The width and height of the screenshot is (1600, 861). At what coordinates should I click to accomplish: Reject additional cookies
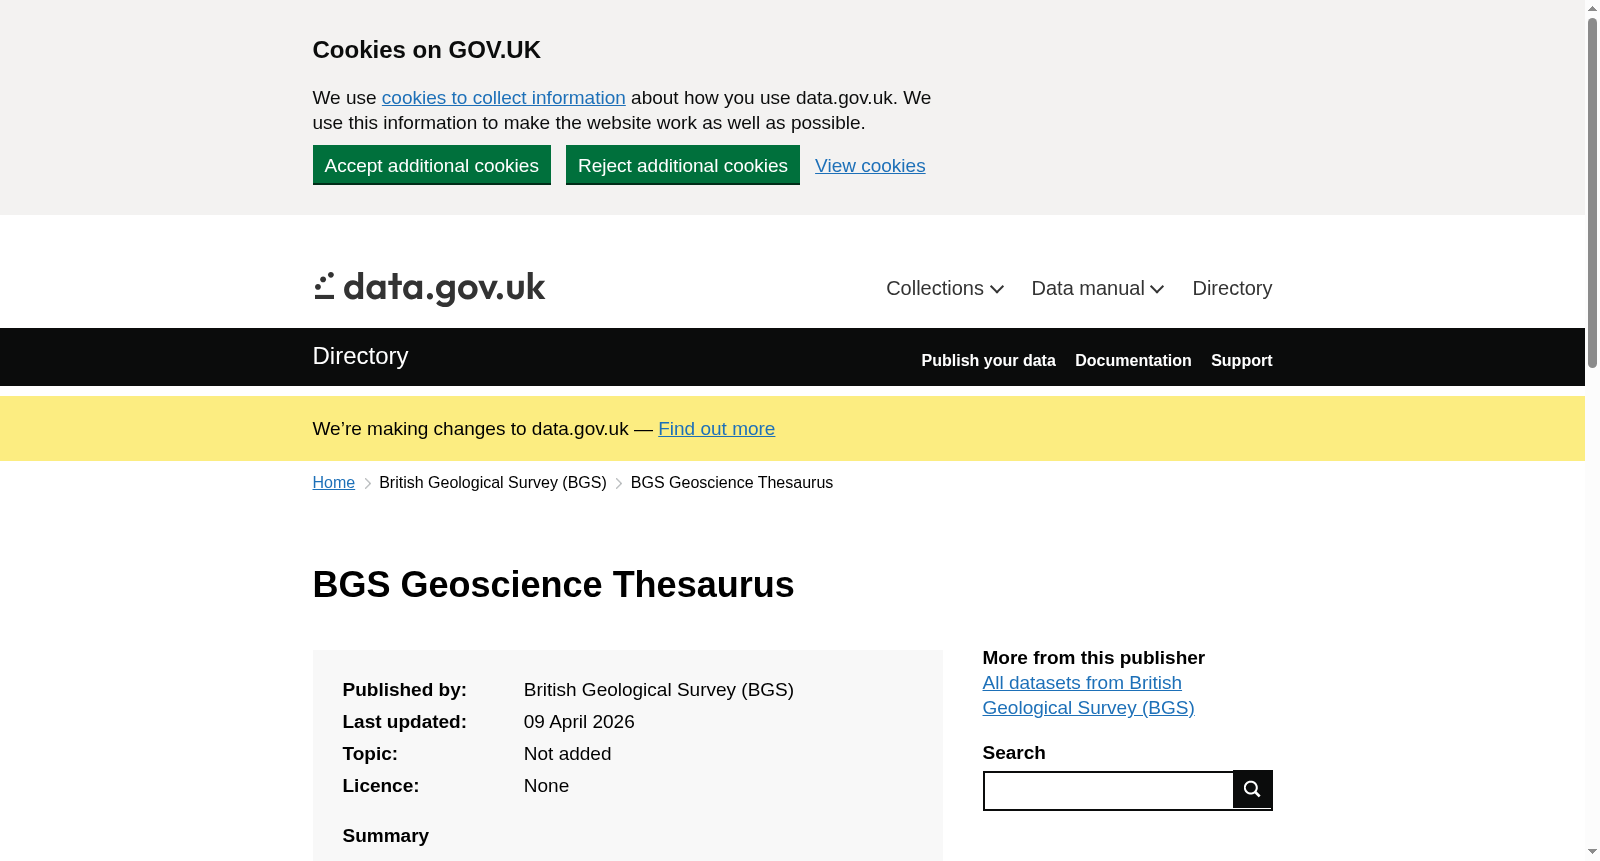pyautogui.click(x=683, y=165)
